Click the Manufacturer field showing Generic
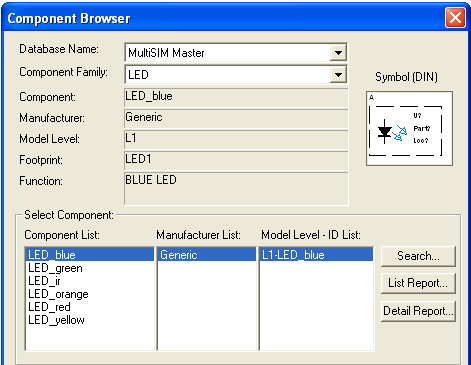This screenshot has width=471, height=365. tap(236, 118)
